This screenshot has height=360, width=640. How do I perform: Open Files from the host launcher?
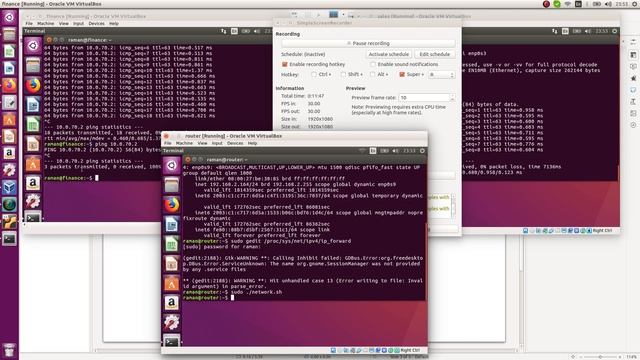tap(9, 35)
